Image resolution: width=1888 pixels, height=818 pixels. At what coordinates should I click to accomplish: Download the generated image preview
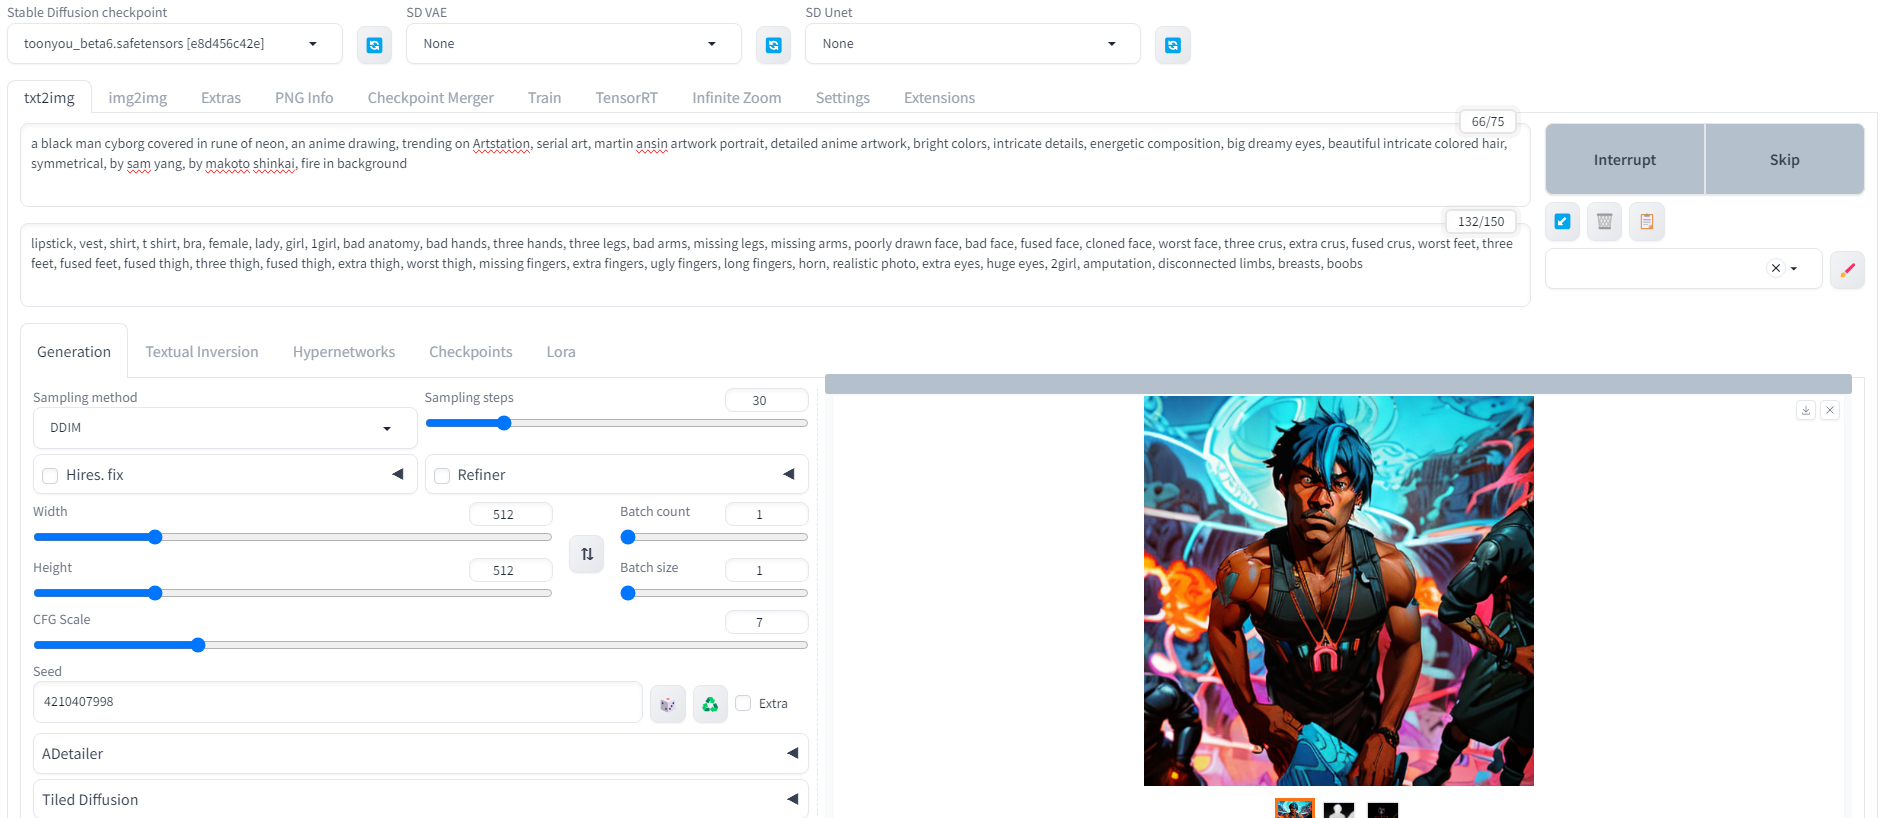point(1806,410)
